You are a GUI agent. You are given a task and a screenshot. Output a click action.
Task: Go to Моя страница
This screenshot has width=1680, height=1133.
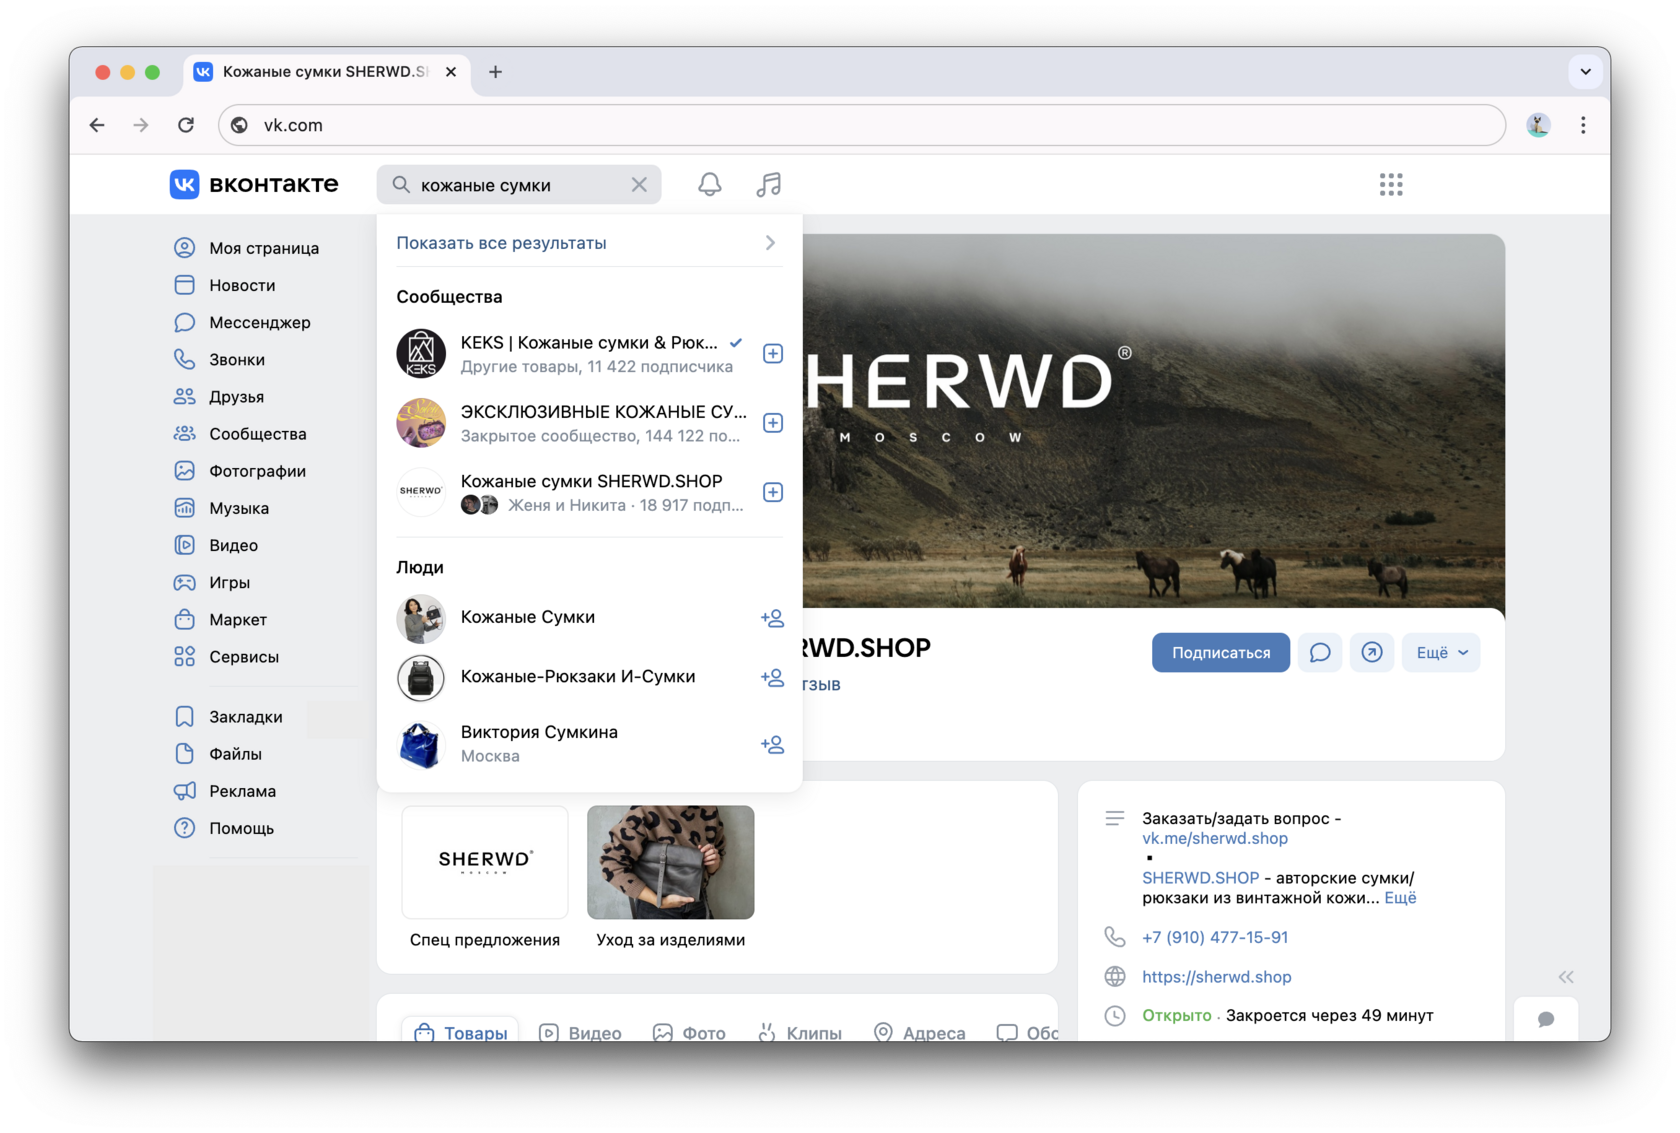(x=263, y=248)
